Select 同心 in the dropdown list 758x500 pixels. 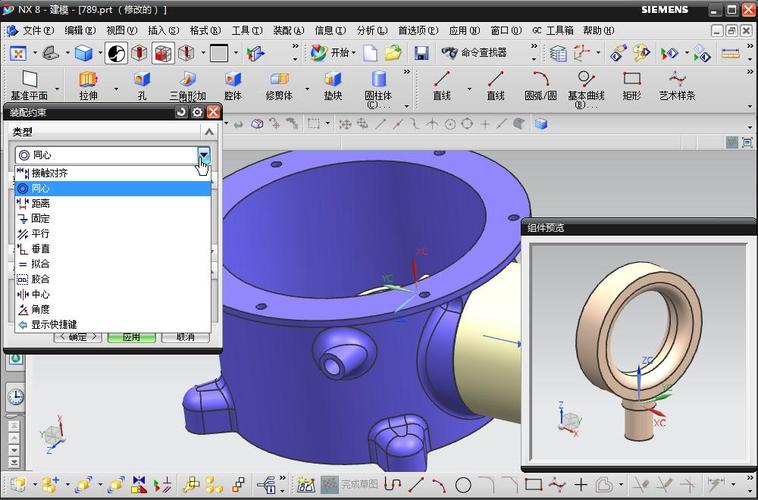[113, 188]
